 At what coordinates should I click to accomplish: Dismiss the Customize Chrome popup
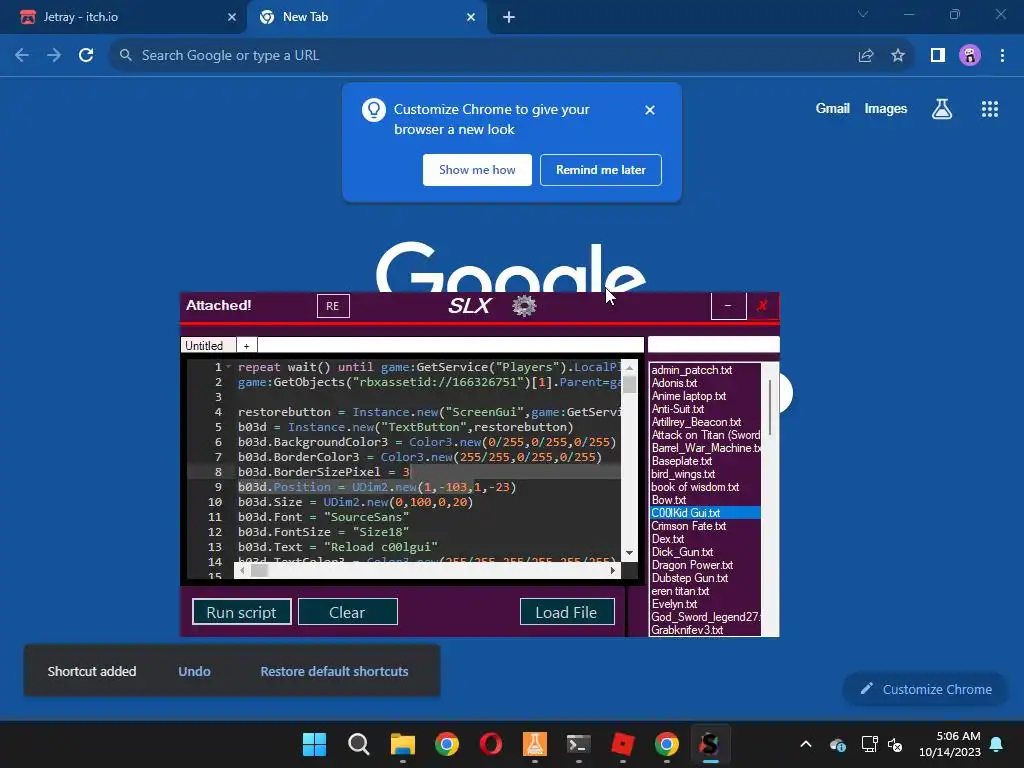pos(649,110)
